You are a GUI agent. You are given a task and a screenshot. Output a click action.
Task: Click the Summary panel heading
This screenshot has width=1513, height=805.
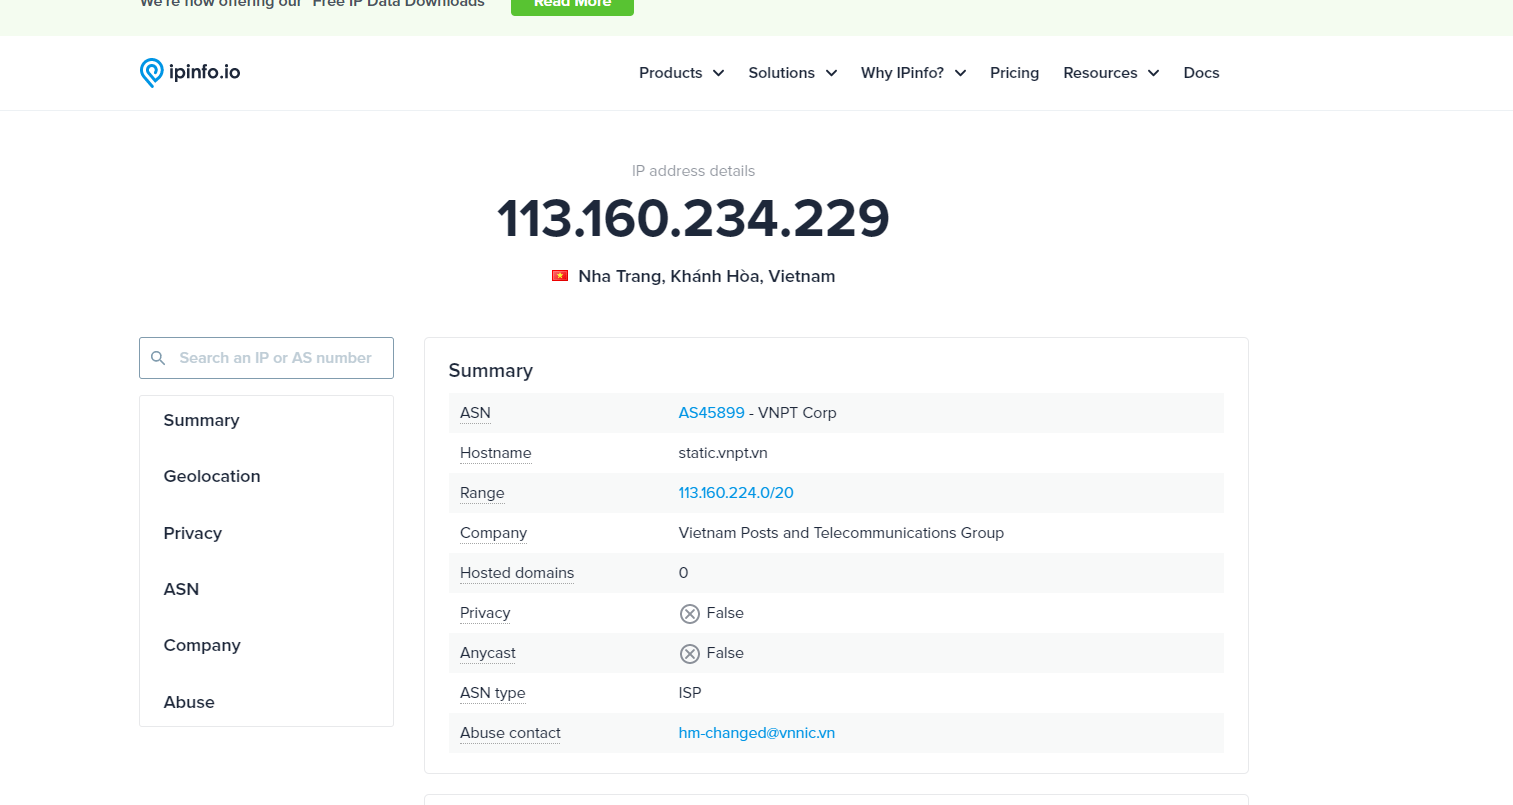[490, 371]
